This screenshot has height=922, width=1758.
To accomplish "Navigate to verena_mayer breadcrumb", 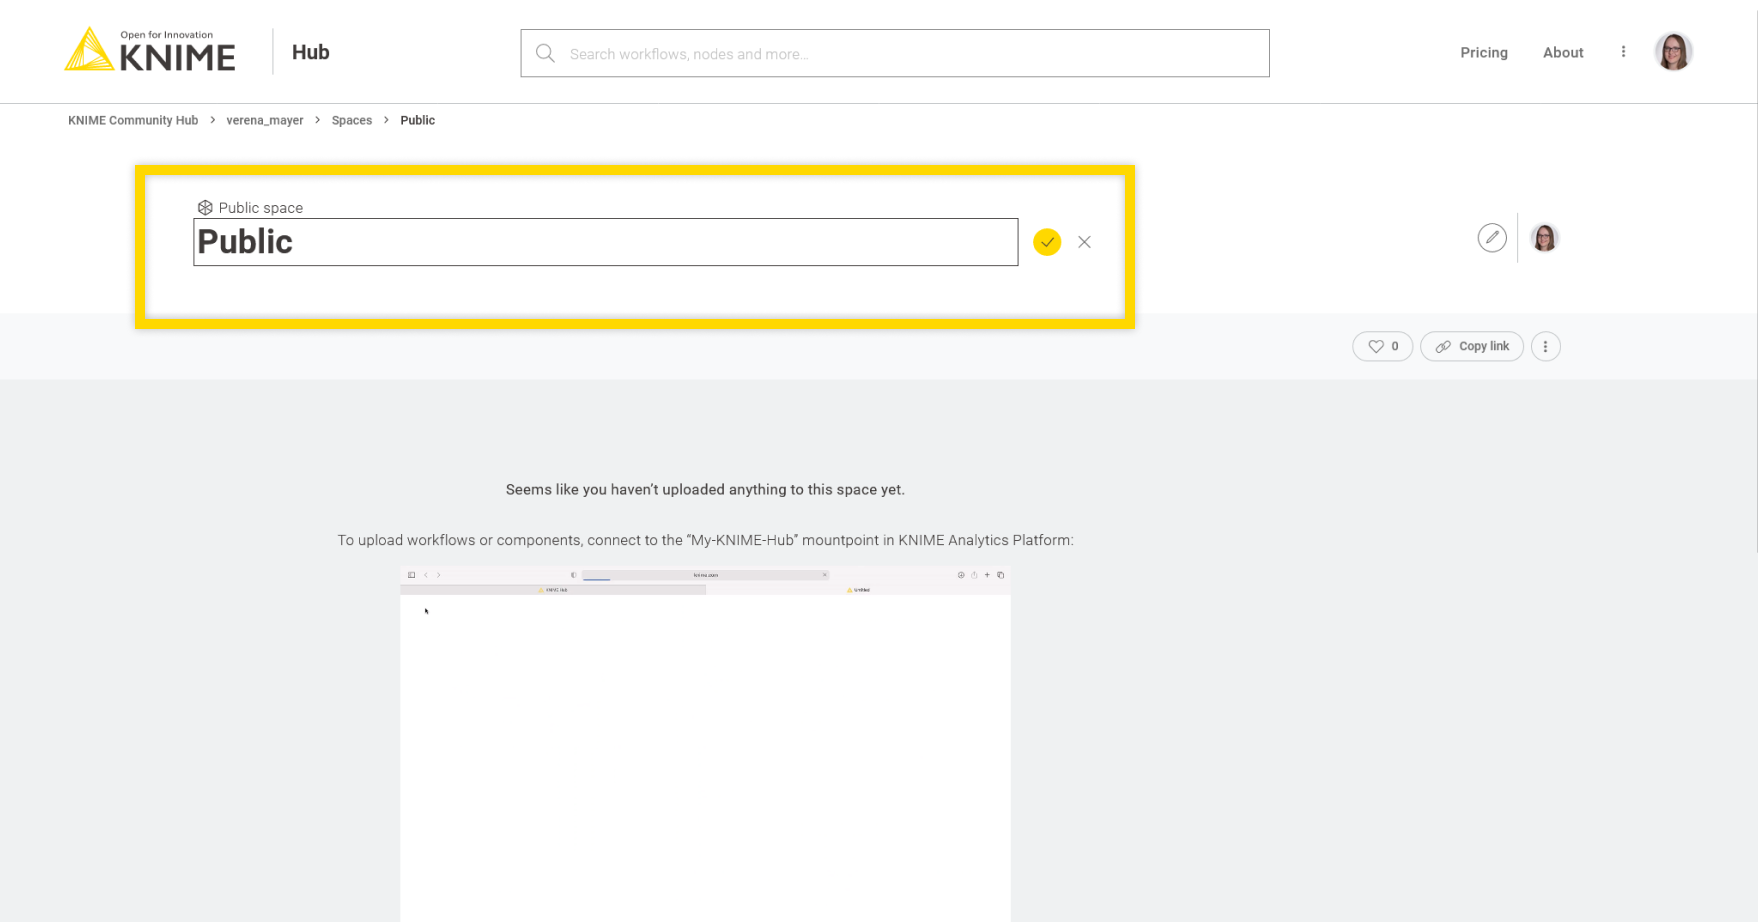I will (x=265, y=120).
